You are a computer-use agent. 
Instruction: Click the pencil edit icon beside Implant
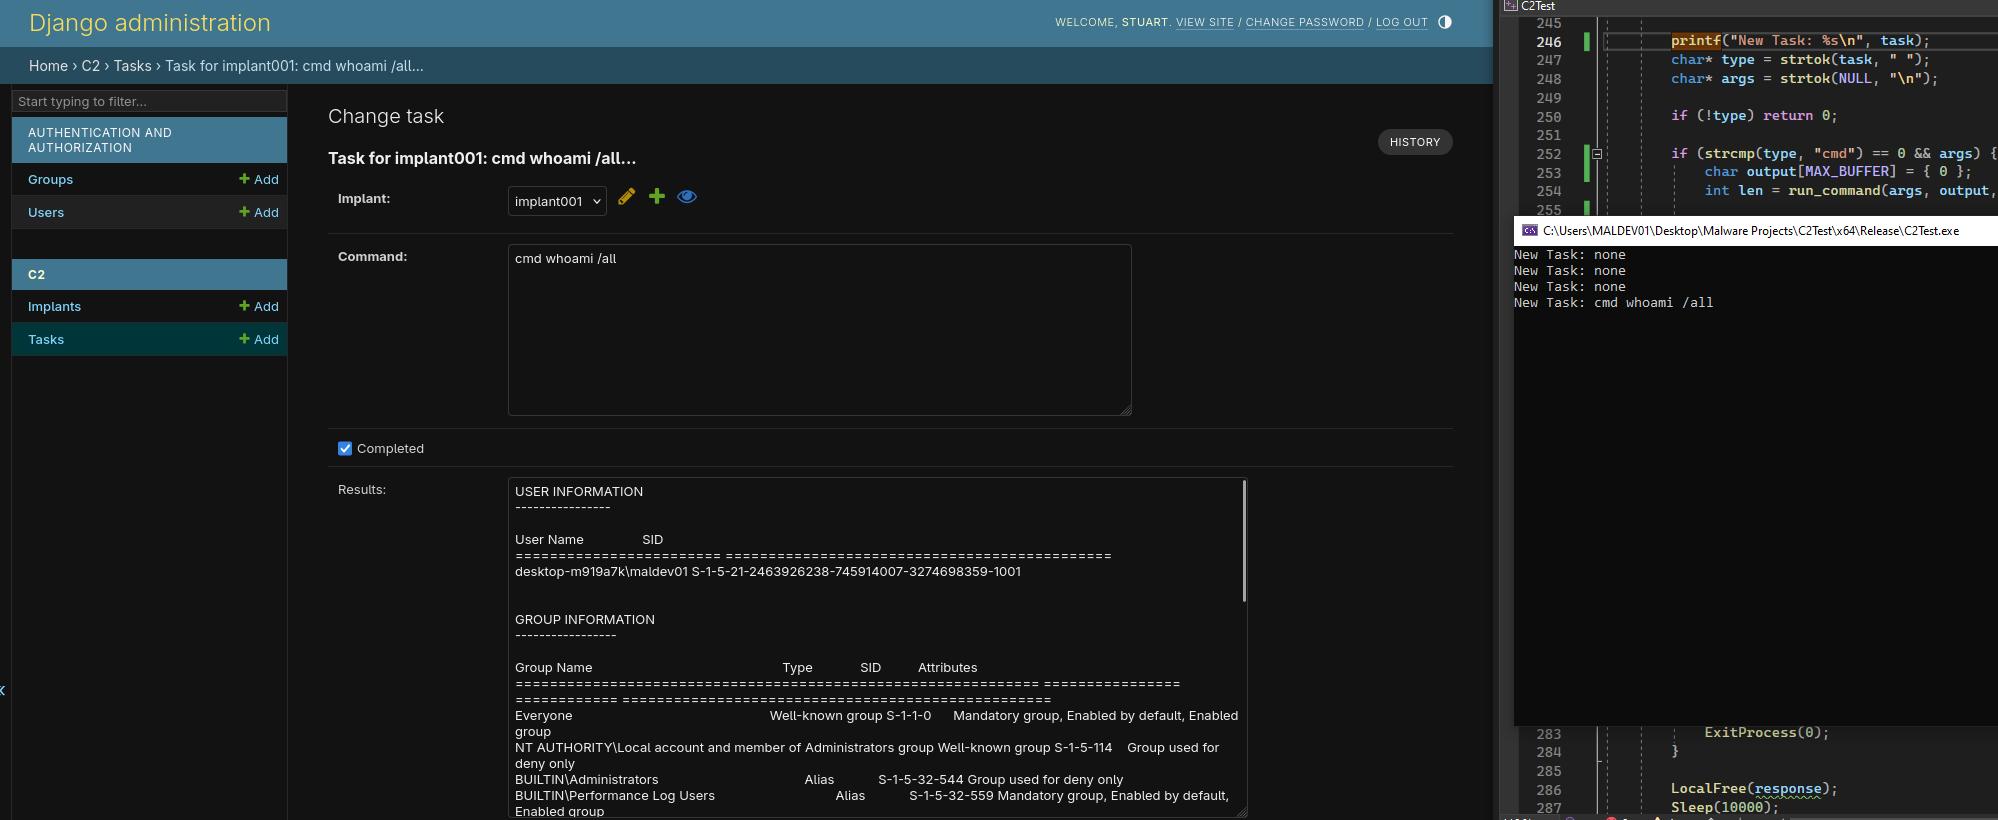(x=626, y=197)
